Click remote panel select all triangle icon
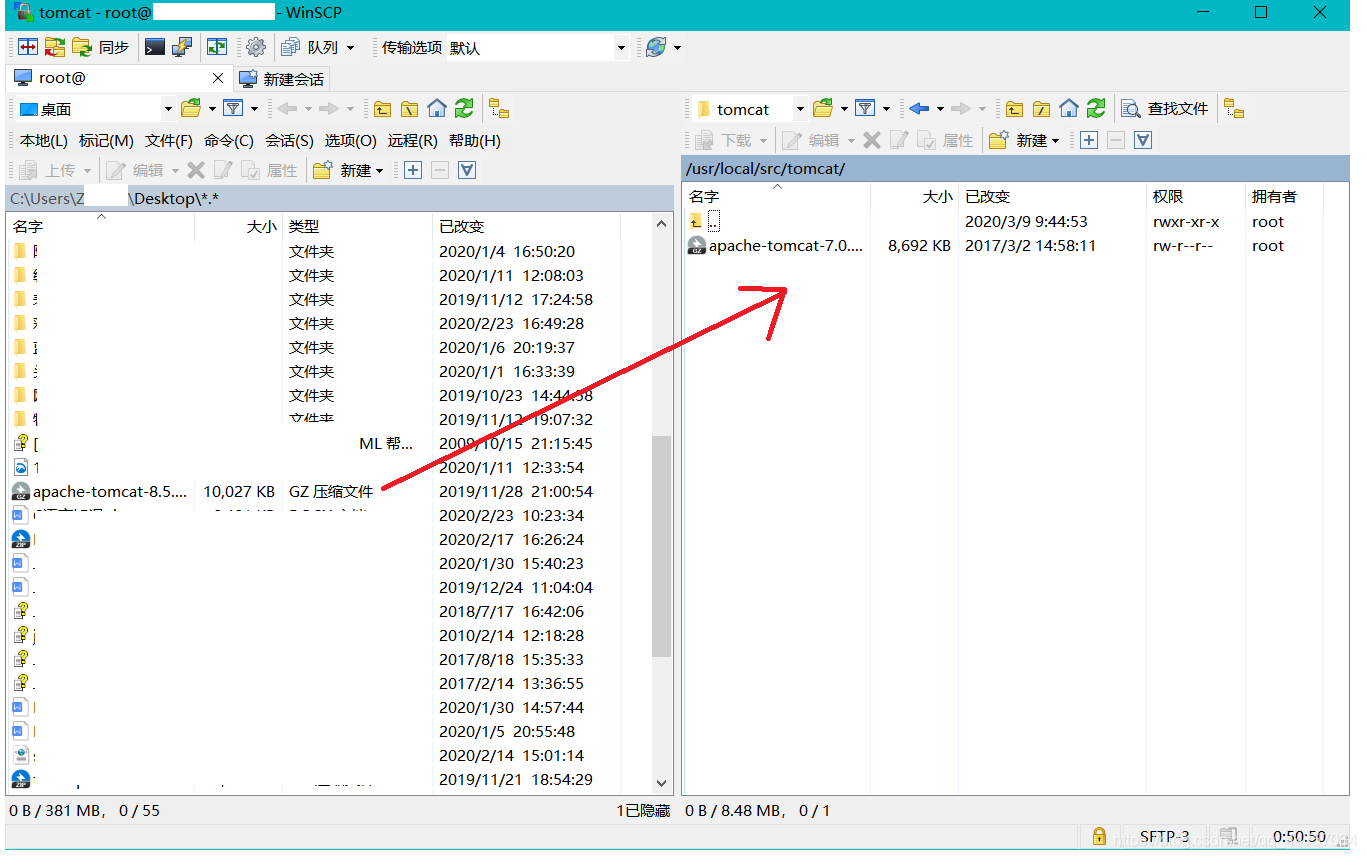This screenshot has height=859, width=1367. point(1144,140)
